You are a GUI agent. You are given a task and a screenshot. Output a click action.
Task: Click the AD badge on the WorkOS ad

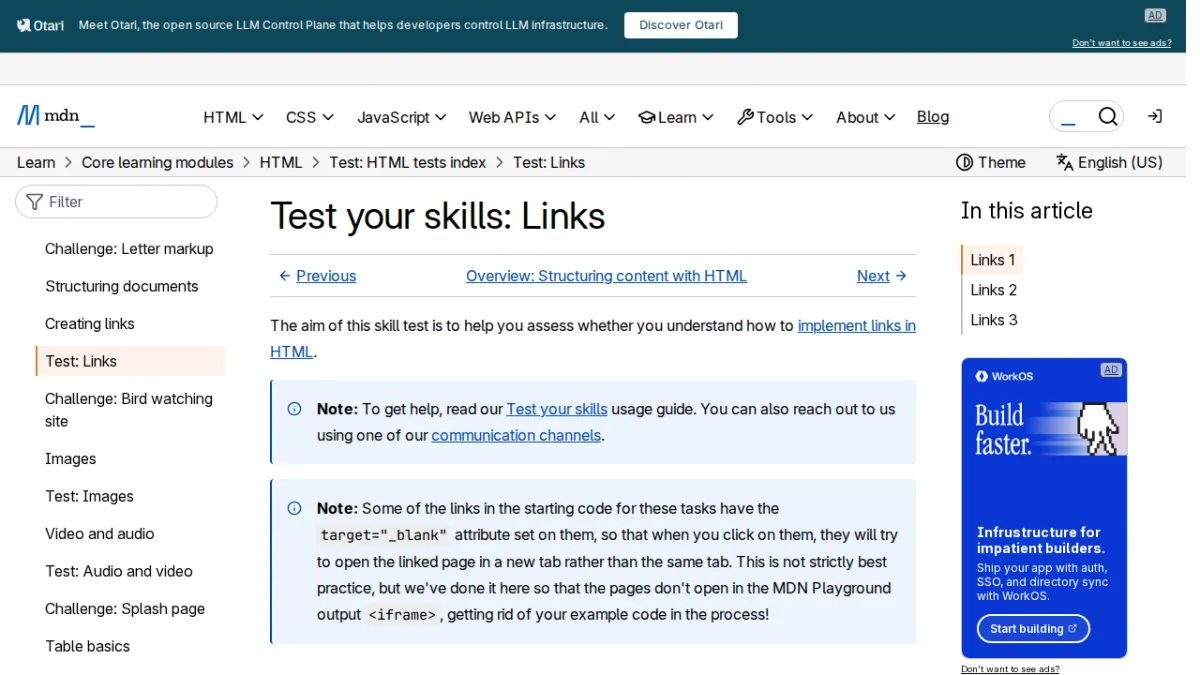1111,370
